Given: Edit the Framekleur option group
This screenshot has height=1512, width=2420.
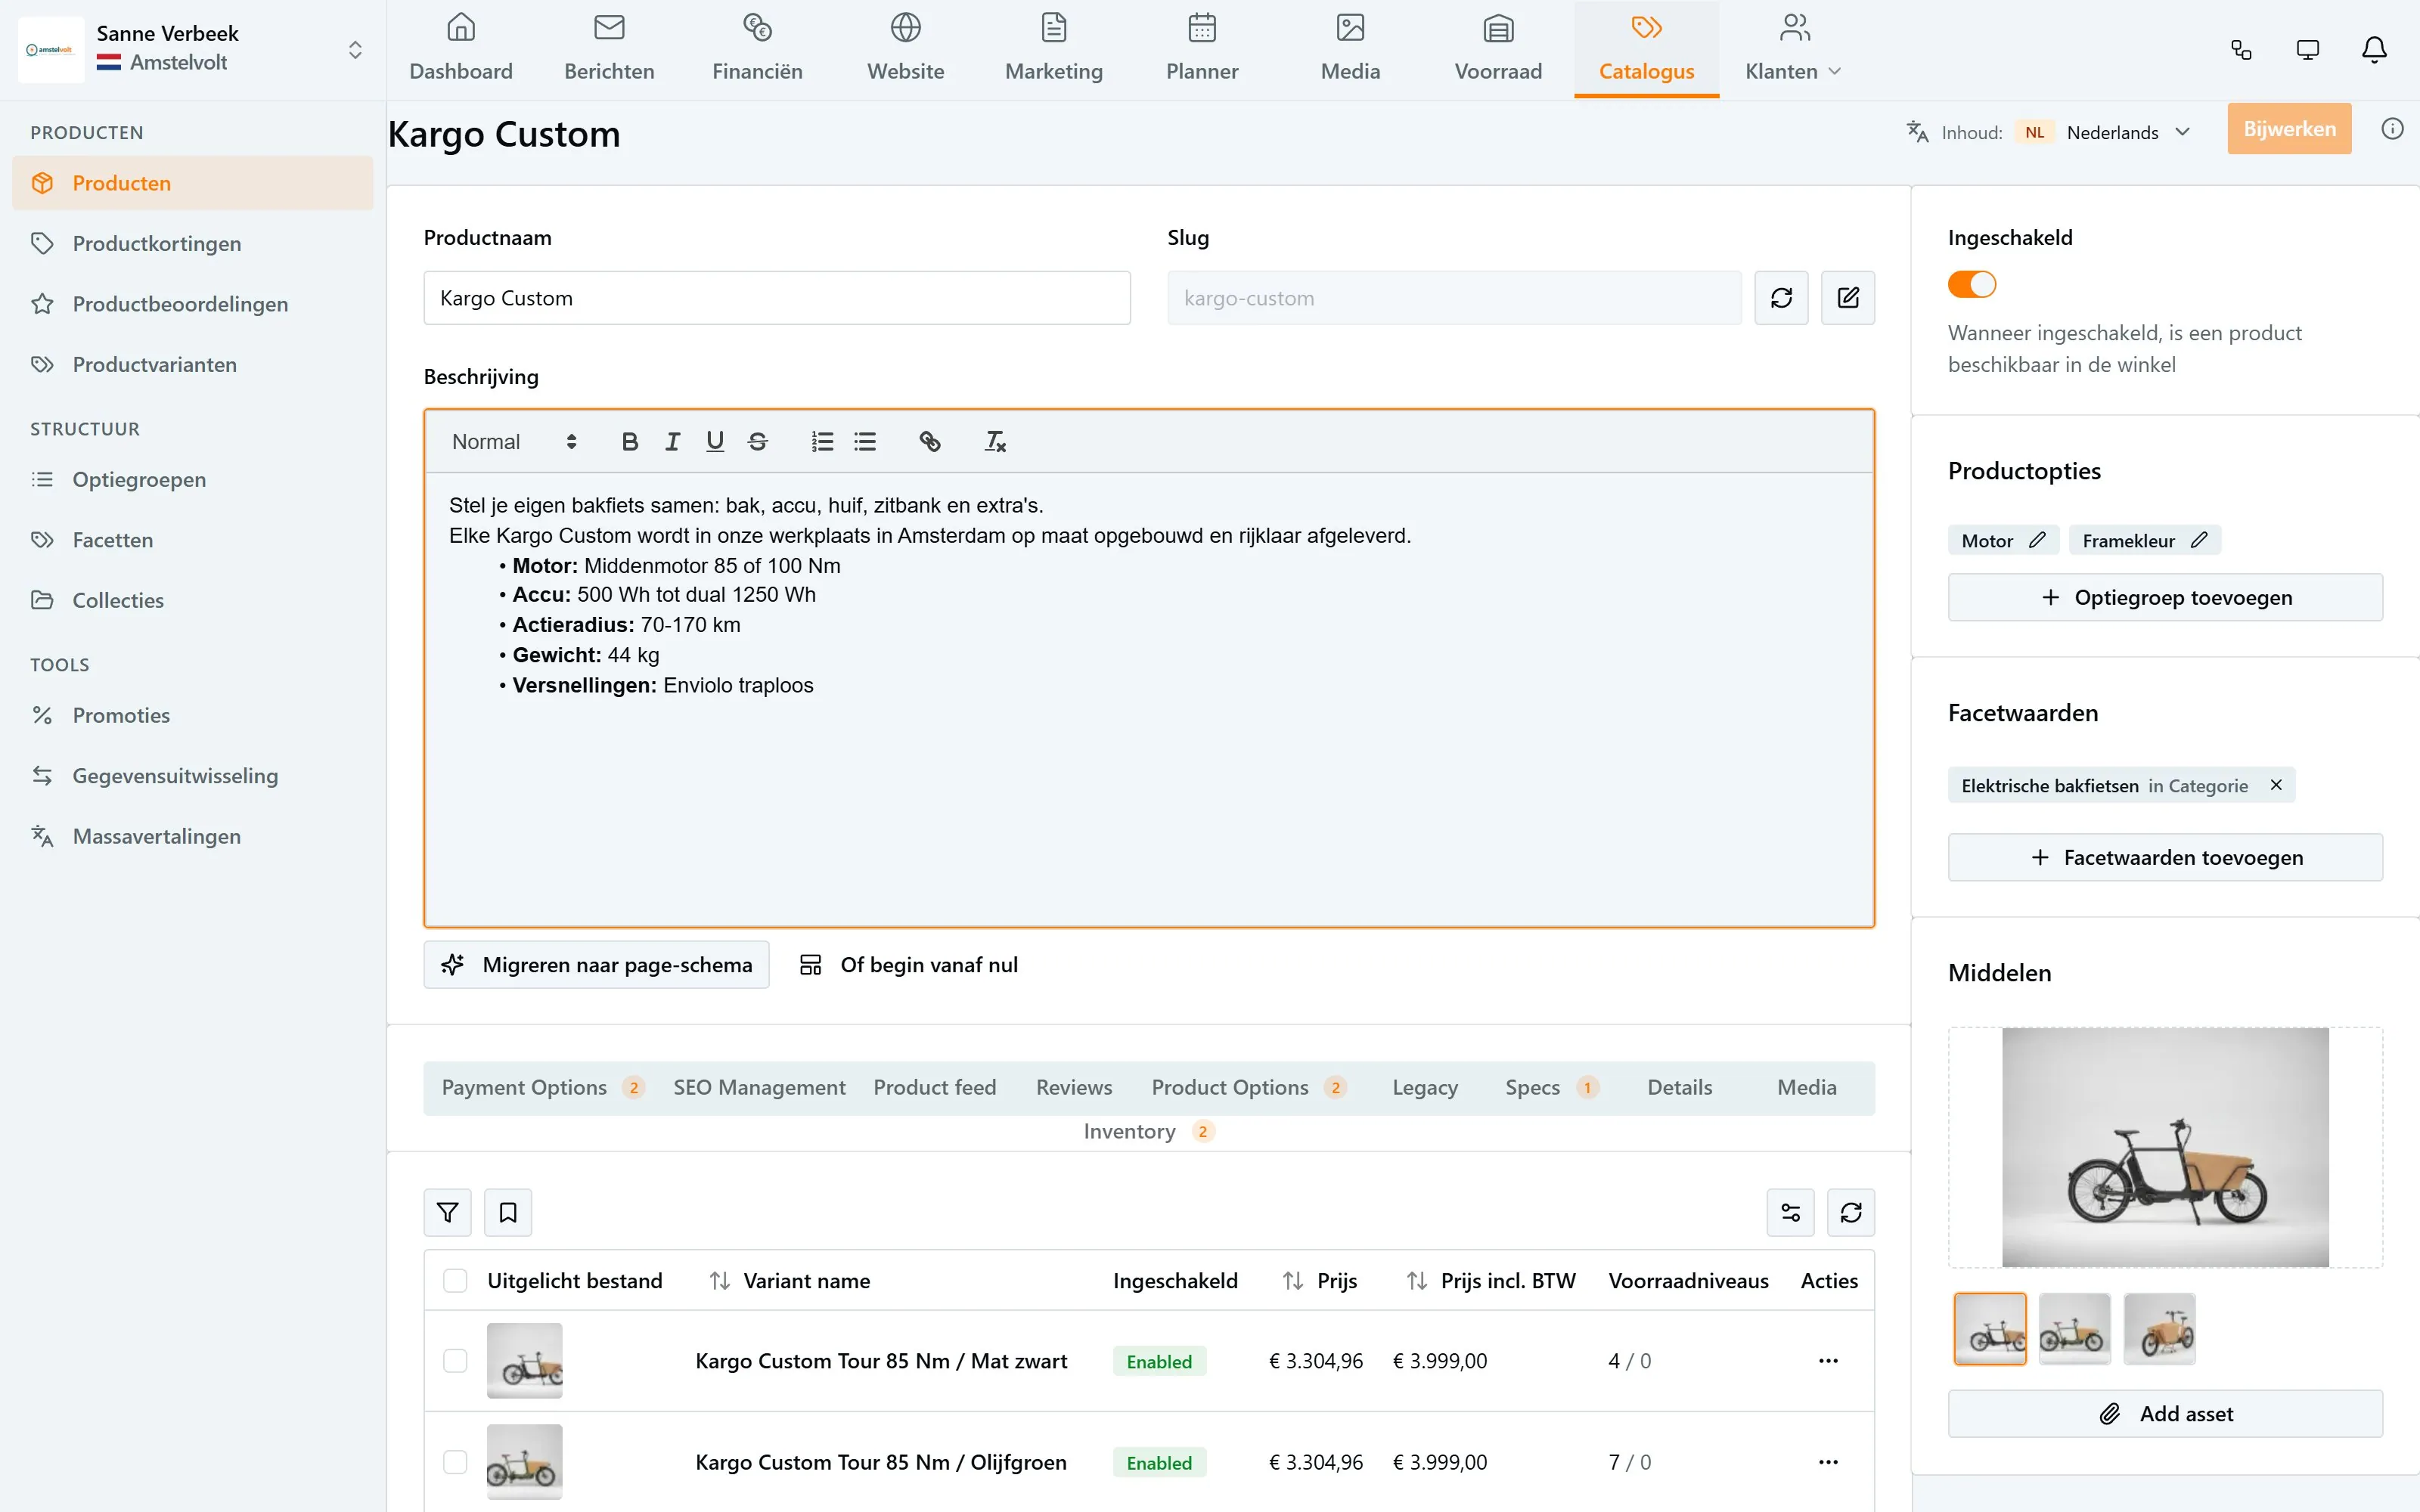Looking at the screenshot, I should click(2198, 540).
